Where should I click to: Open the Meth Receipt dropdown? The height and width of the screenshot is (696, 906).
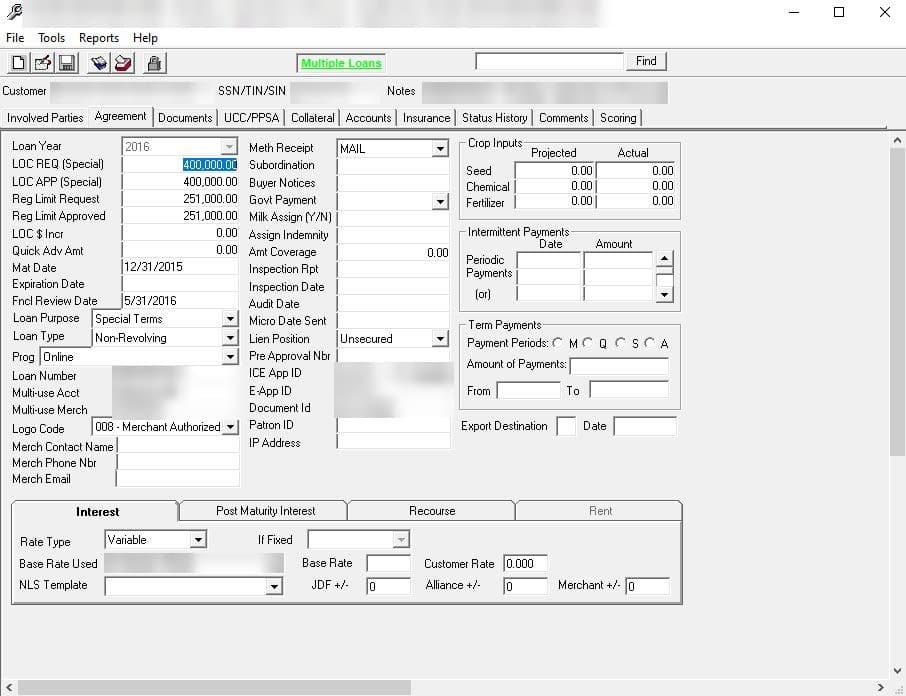pyautogui.click(x=440, y=148)
